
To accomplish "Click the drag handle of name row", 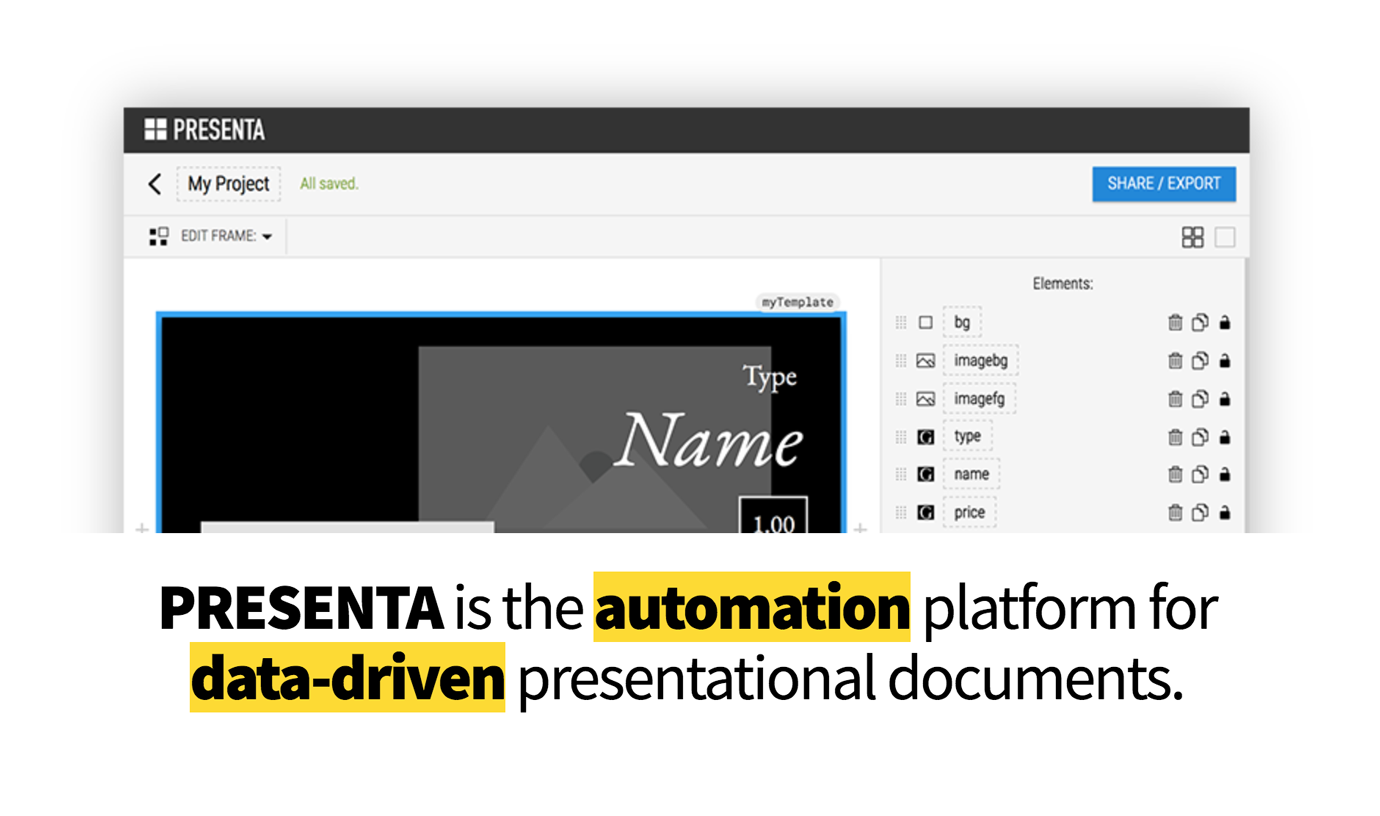I will point(901,475).
